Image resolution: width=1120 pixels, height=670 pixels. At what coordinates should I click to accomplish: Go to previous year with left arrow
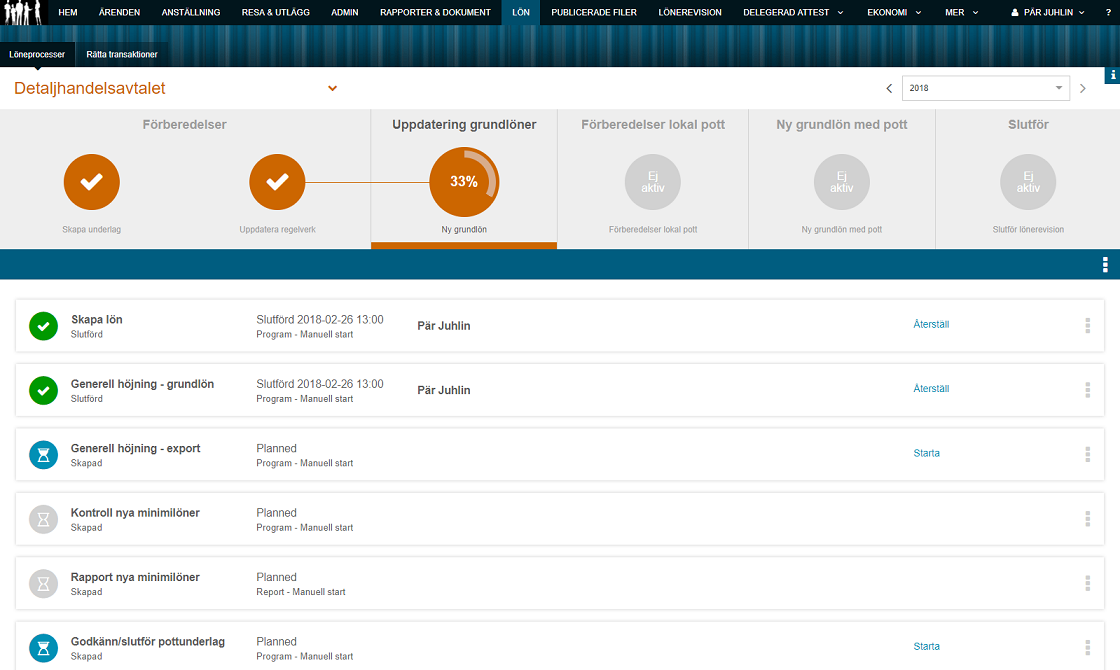pos(889,89)
